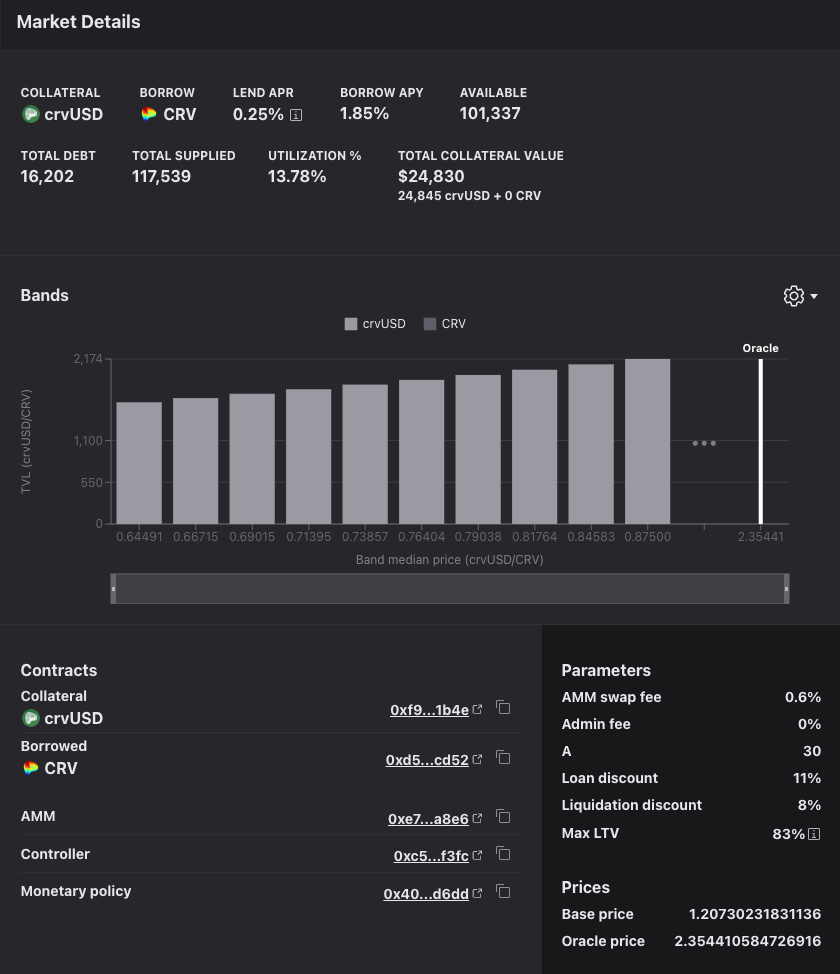Click the Liquidation discount value 8%
The height and width of the screenshot is (974, 840).
pyautogui.click(x=810, y=805)
